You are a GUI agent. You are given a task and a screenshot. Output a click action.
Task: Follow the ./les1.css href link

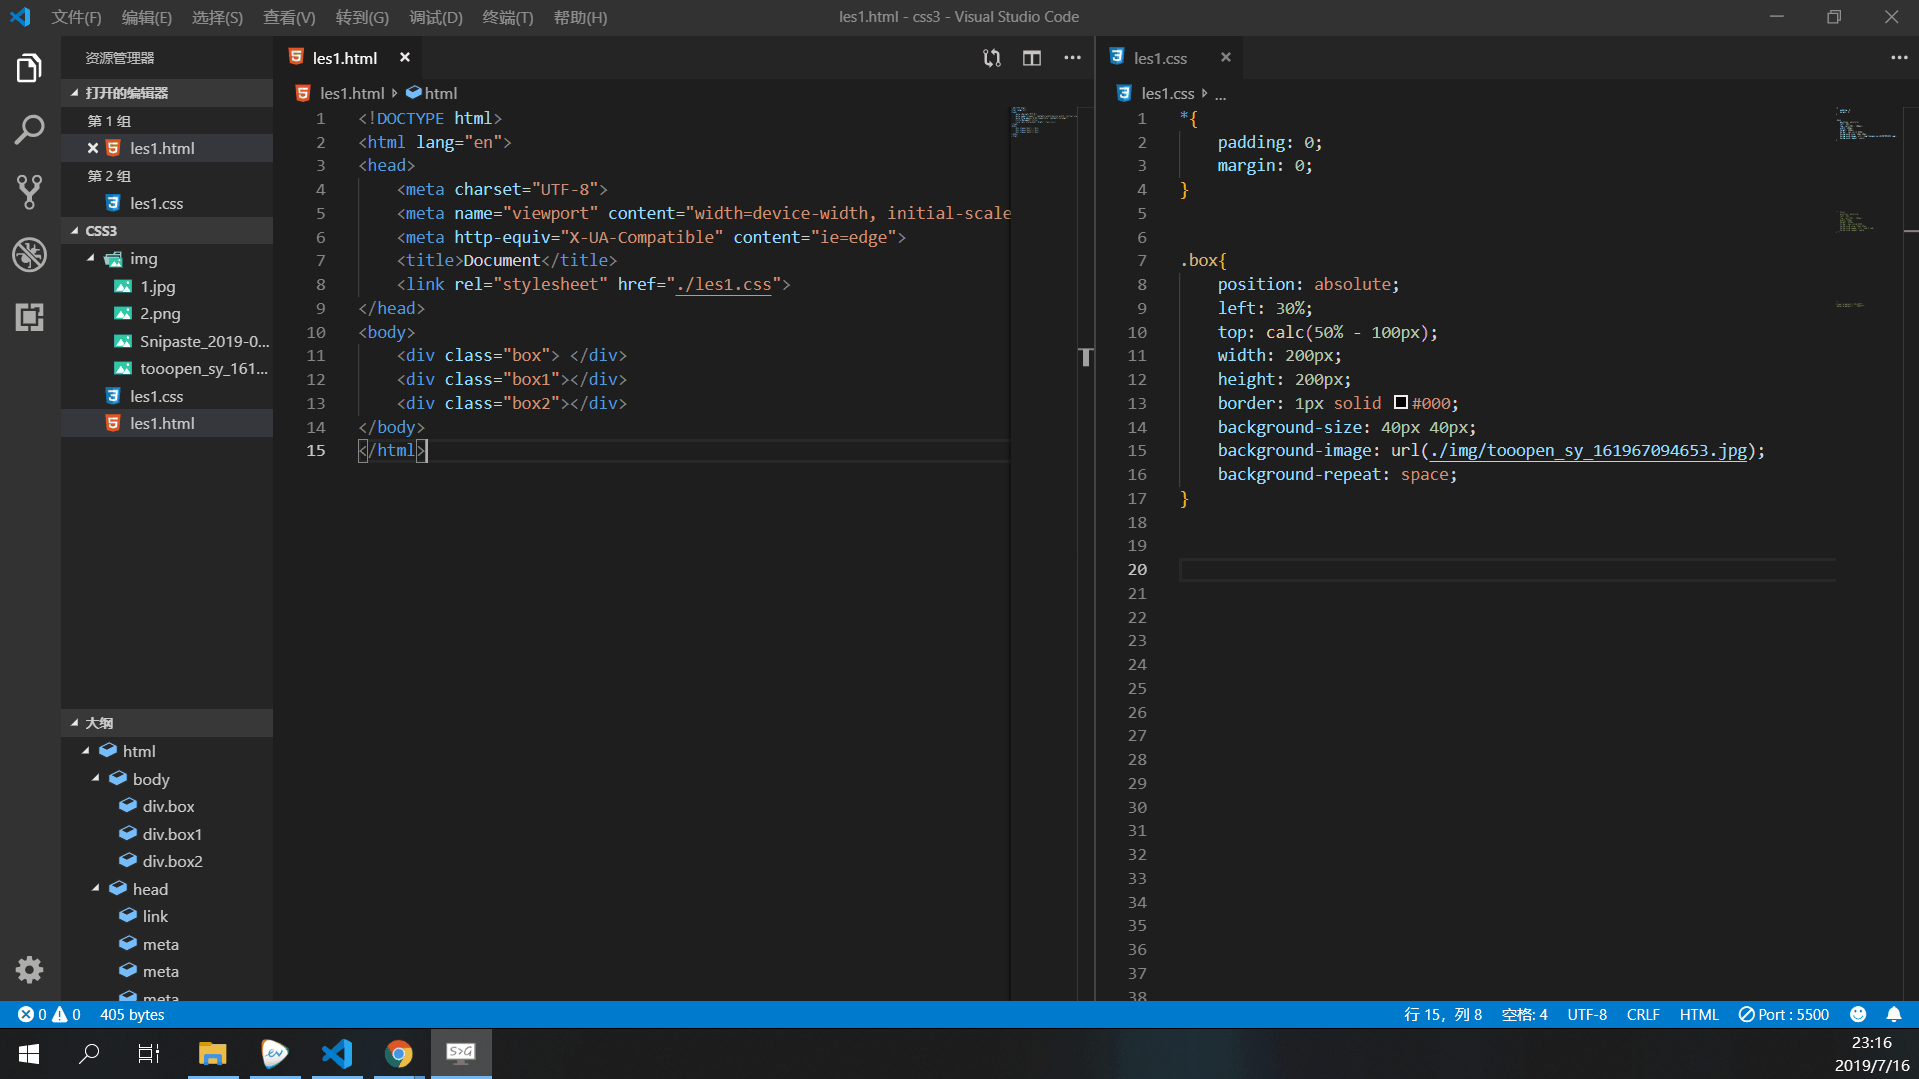coord(723,284)
